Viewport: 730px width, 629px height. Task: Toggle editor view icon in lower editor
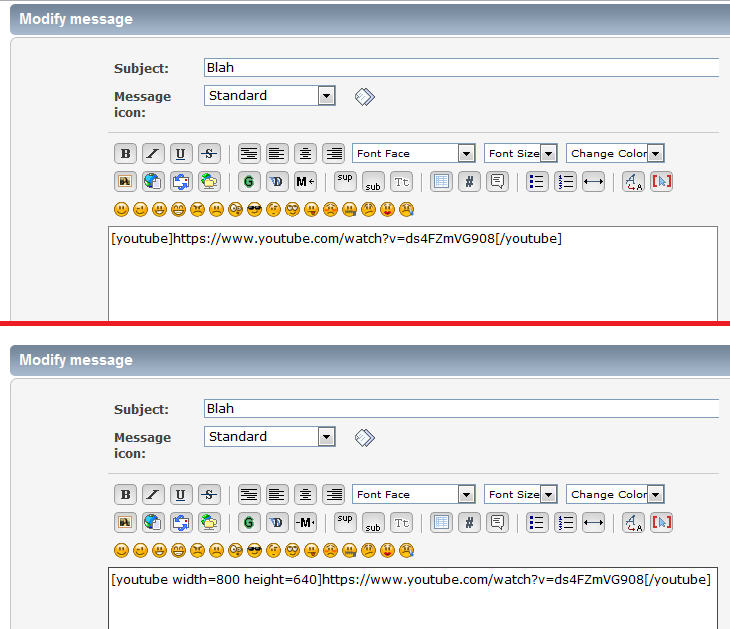661,522
